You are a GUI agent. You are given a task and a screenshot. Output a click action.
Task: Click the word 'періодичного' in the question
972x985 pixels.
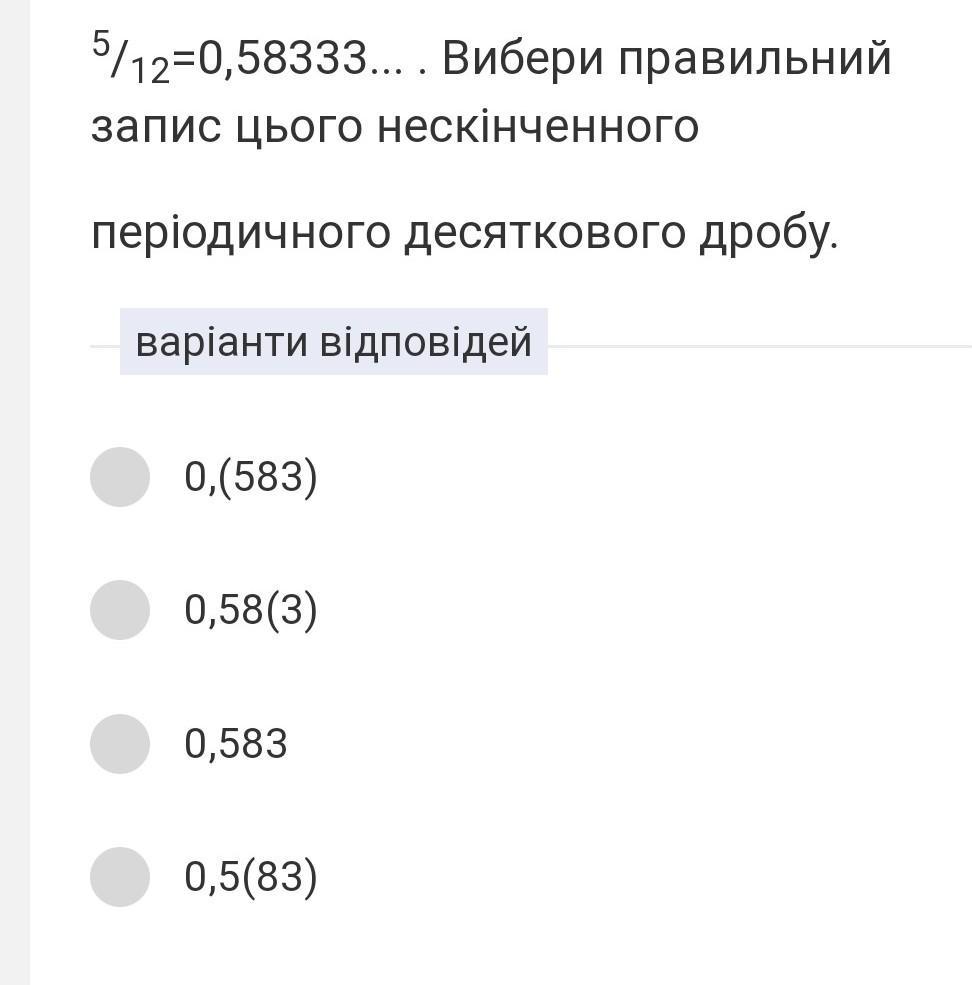point(240,234)
